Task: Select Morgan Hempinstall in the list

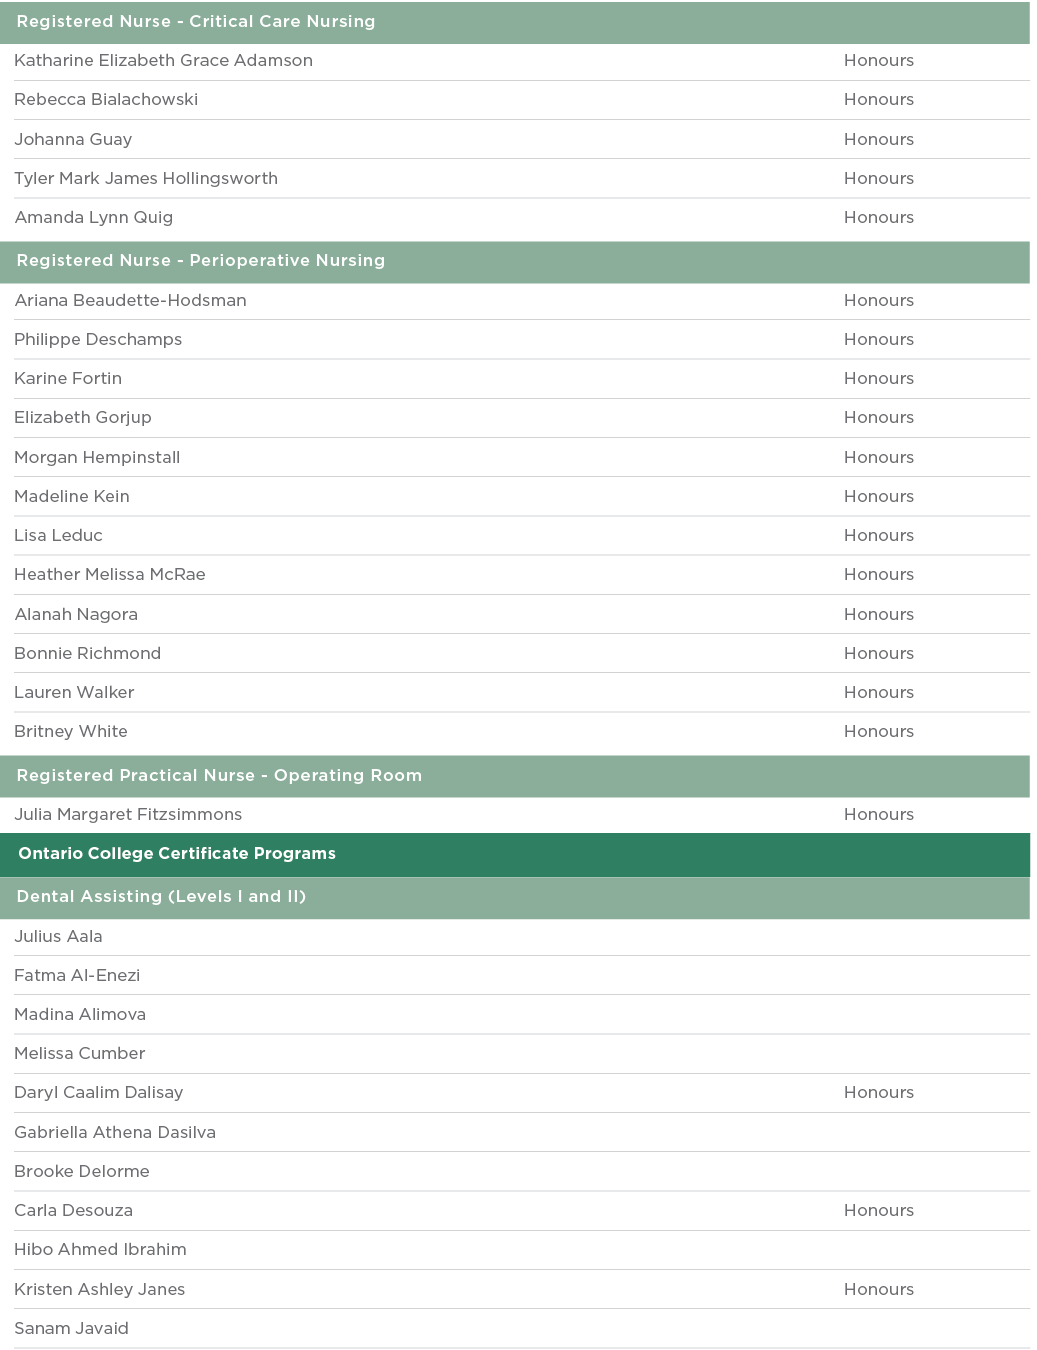Action: 97,458
